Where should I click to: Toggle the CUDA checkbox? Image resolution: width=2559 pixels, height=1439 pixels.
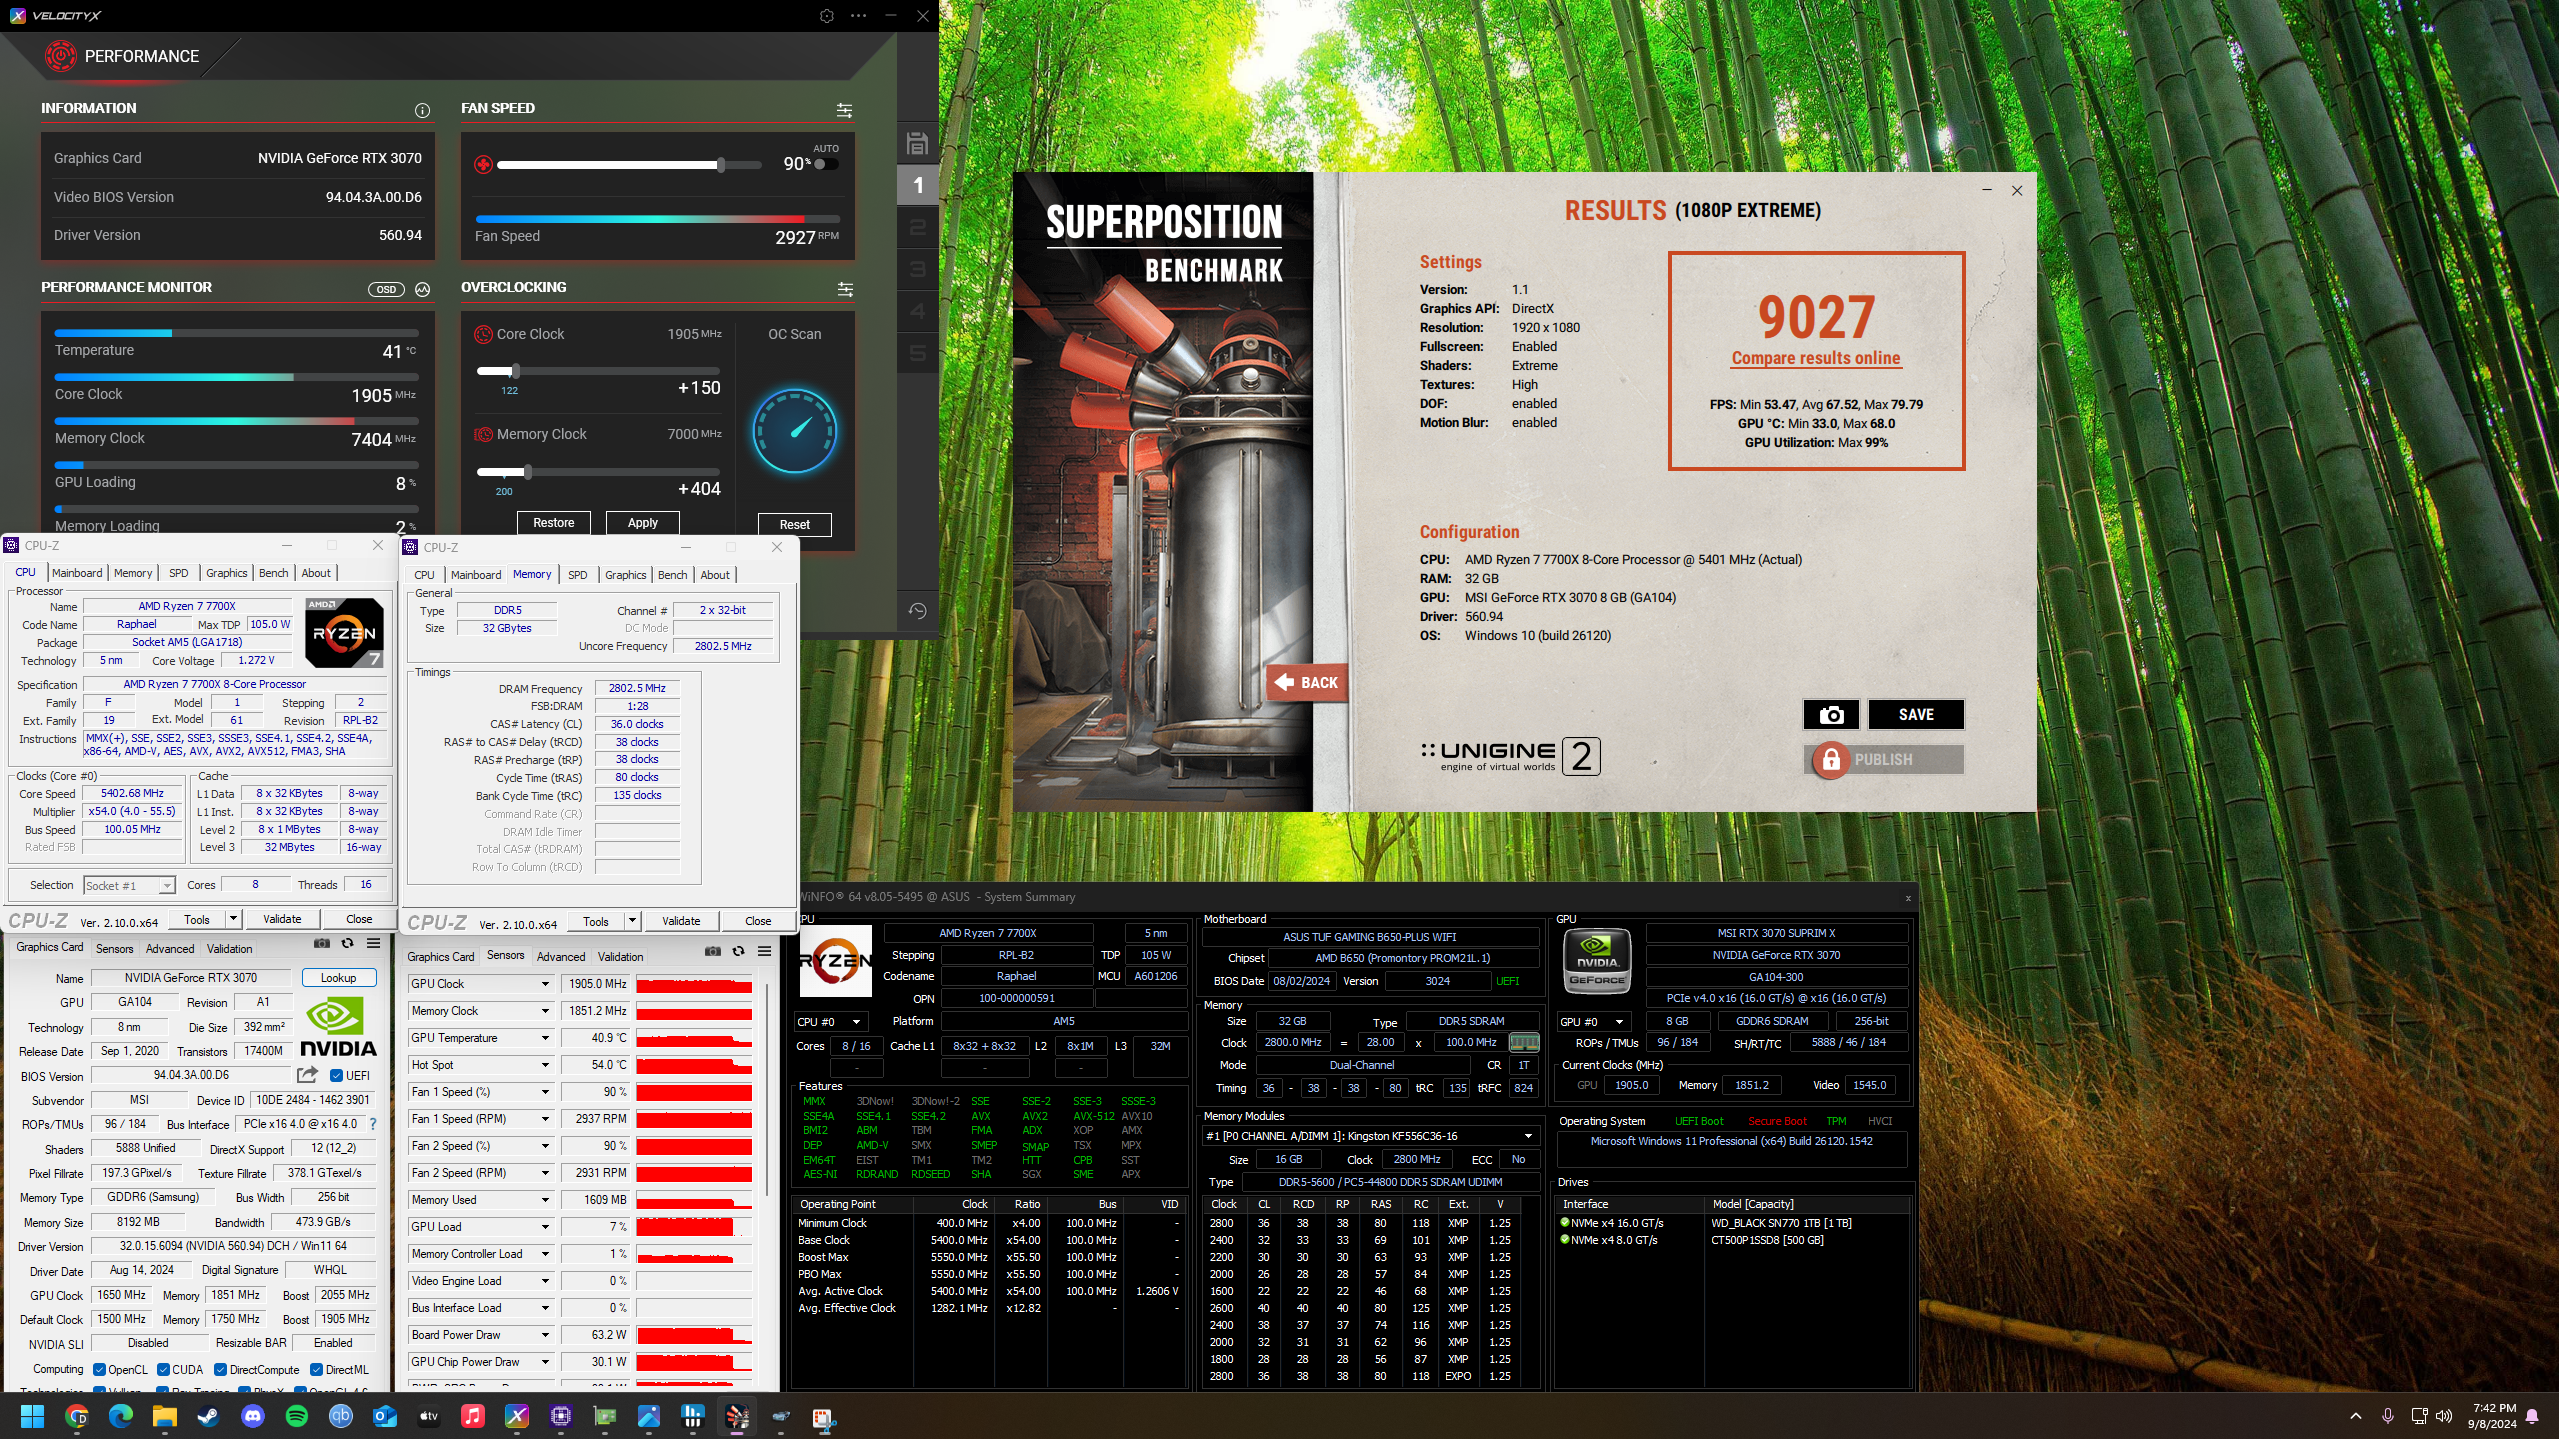click(x=162, y=1370)
